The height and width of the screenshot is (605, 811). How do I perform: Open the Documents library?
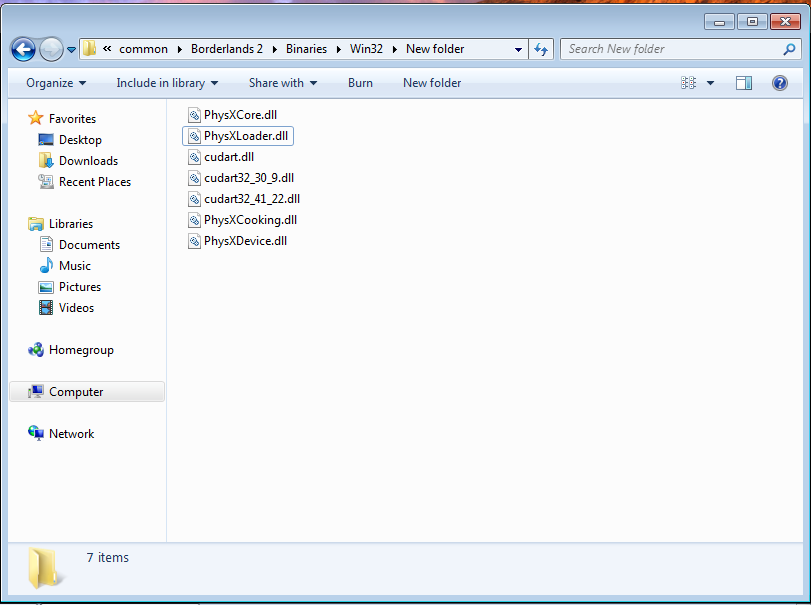point(89,245)
